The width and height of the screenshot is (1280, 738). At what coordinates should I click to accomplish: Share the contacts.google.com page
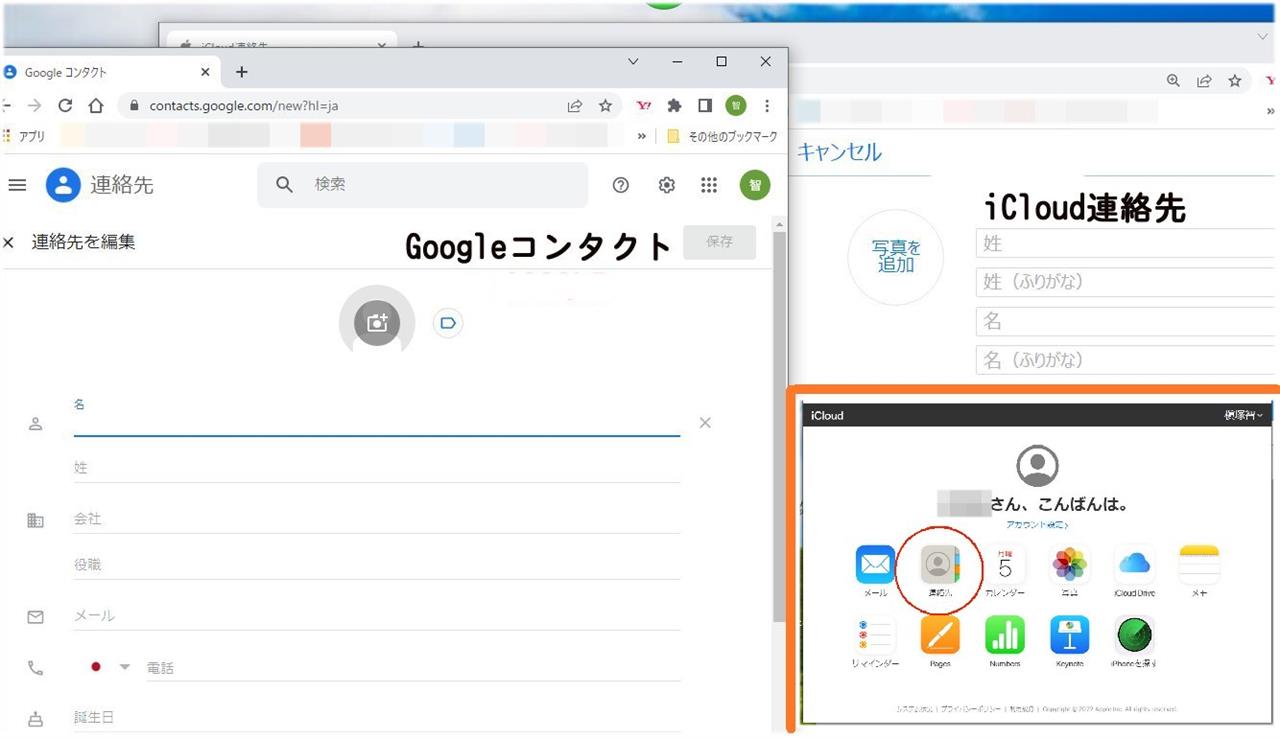[x=575, y=105]
